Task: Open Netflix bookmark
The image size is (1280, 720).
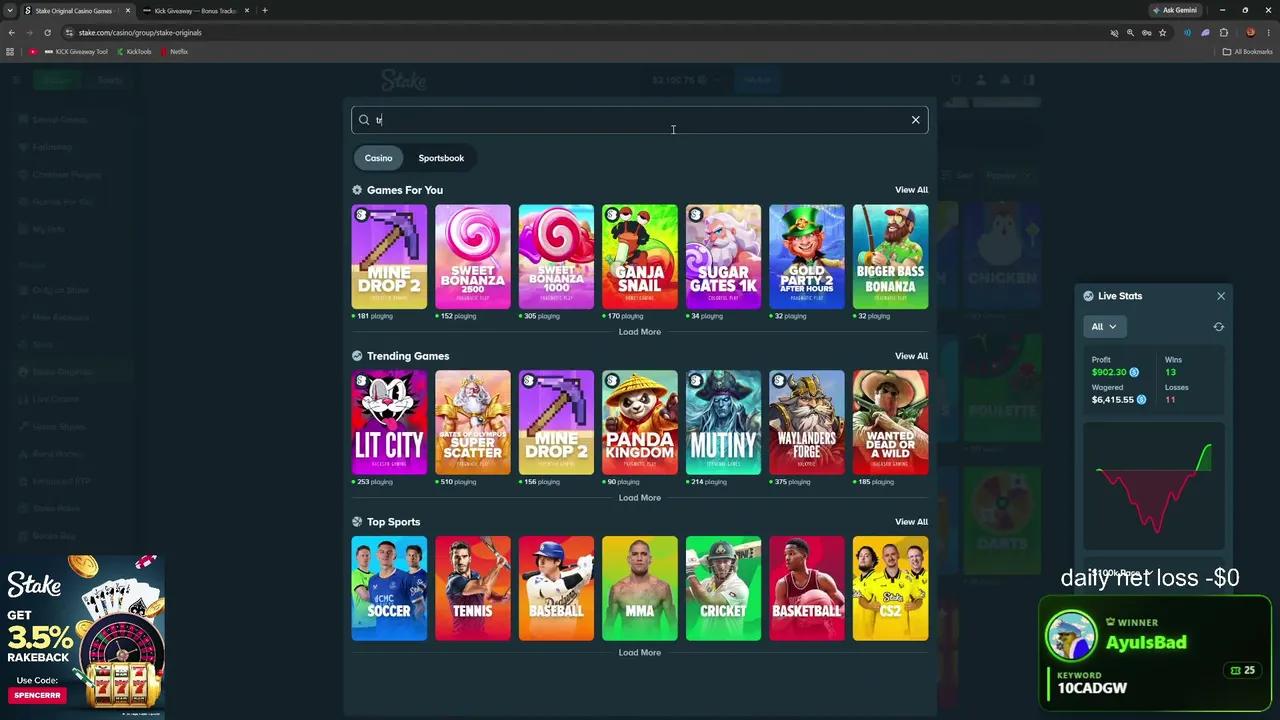Action: tap(174, 52)
